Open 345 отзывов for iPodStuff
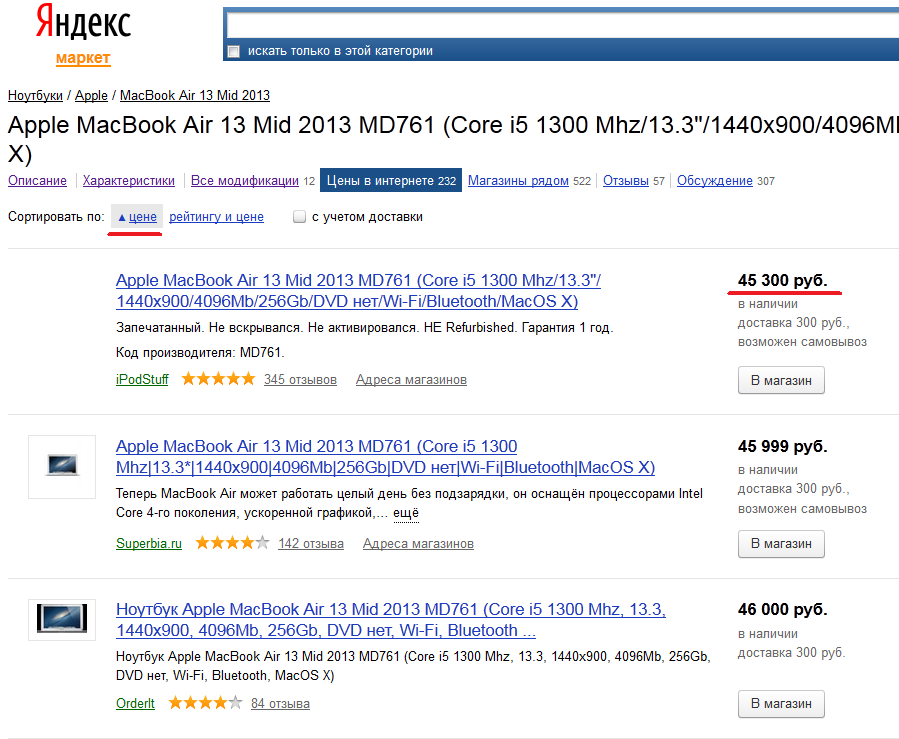This screenshot has width=899, height=739. pyautogui.click(x=300, y=380)
